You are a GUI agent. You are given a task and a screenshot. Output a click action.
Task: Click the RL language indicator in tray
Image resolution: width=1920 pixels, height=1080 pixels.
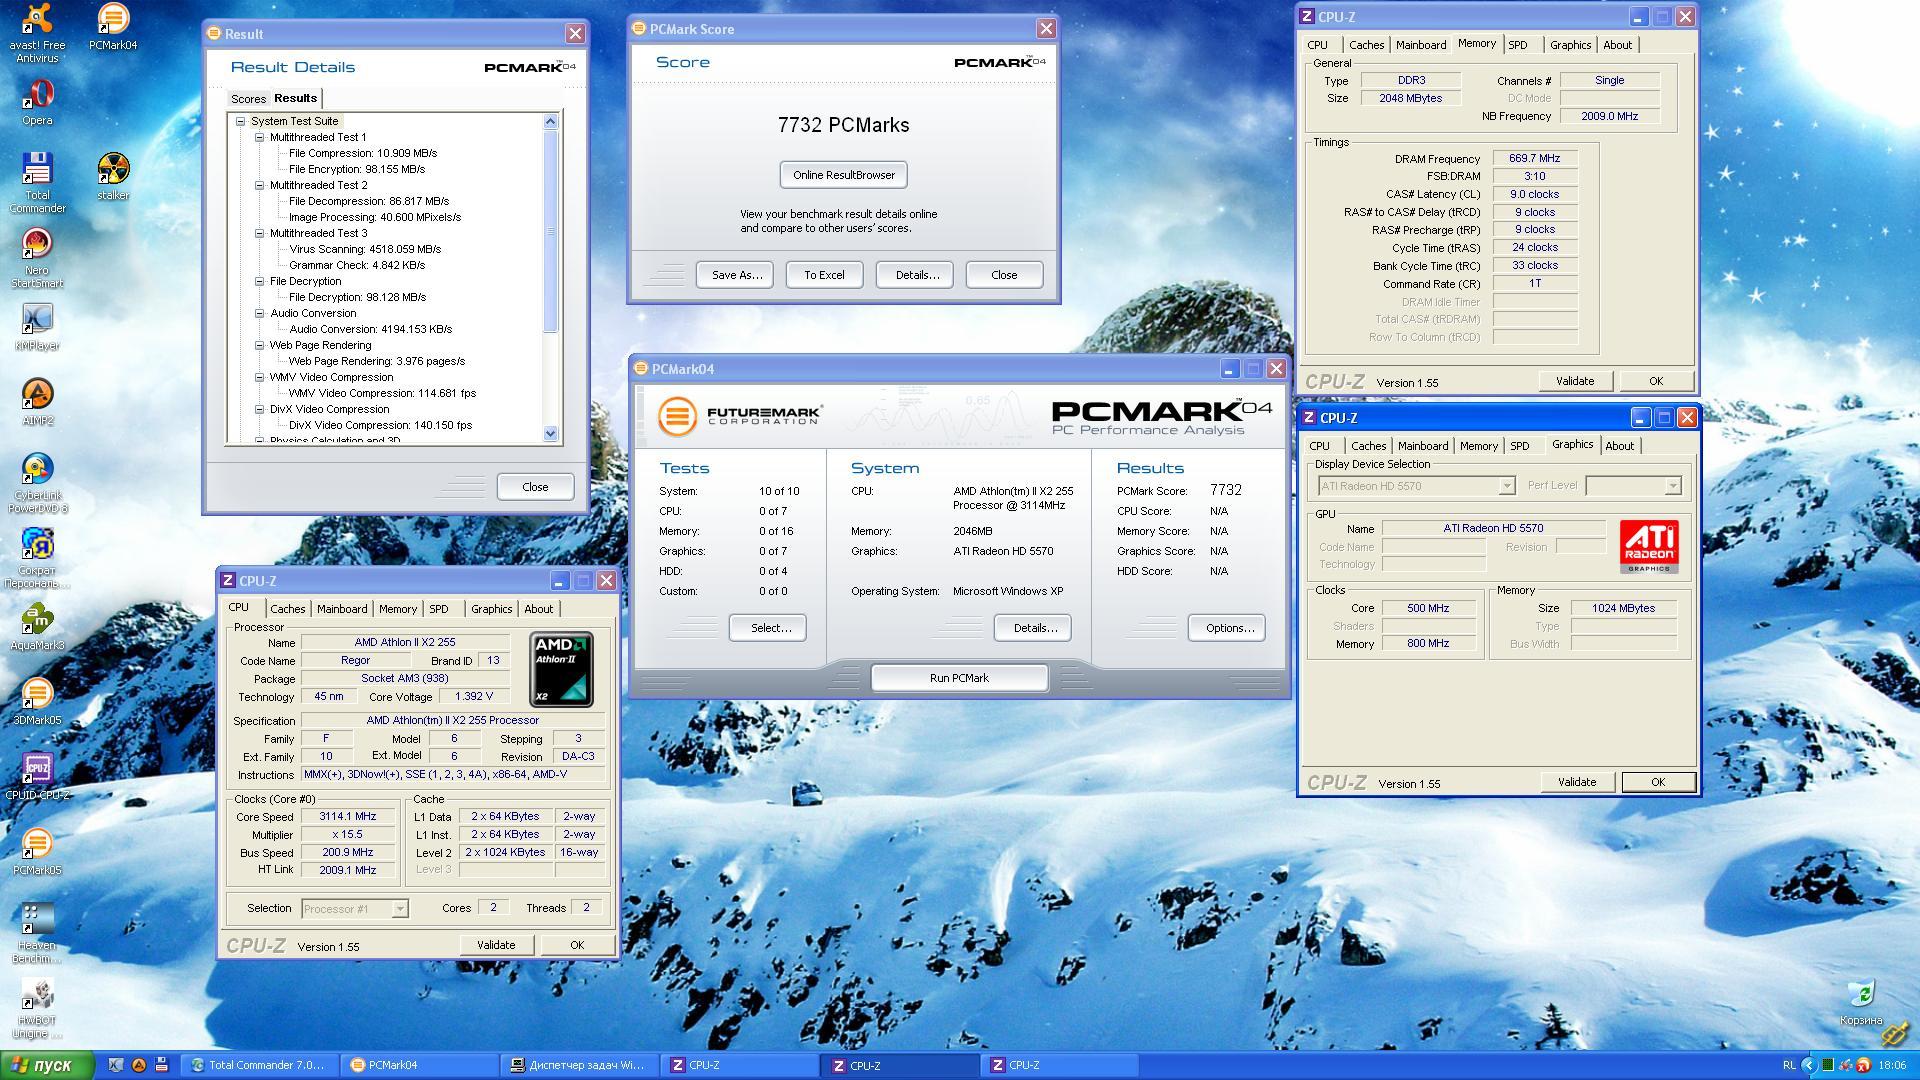click(1789, 1065)
